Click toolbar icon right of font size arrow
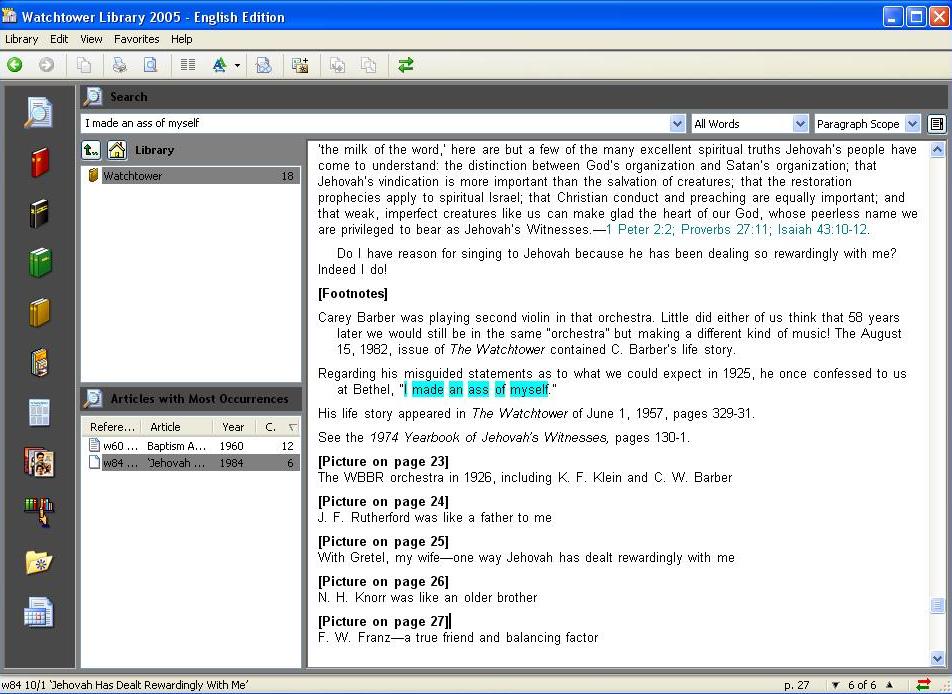Screen dimensions: 952x694 264,65
